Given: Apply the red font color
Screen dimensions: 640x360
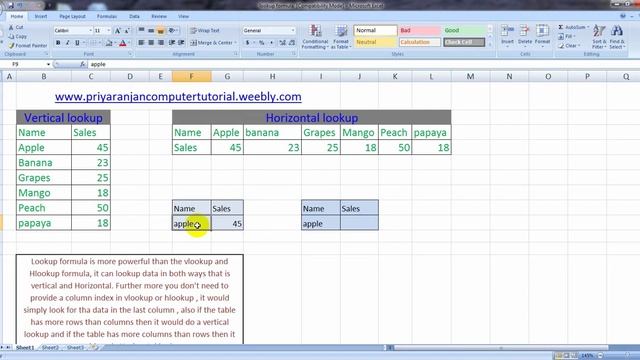Looking at the screenshot, I should (x=122, y=43).
